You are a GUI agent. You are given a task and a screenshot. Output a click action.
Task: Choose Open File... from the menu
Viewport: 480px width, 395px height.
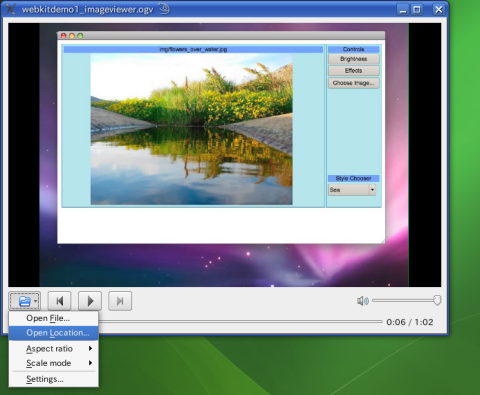tap(54, 318)
